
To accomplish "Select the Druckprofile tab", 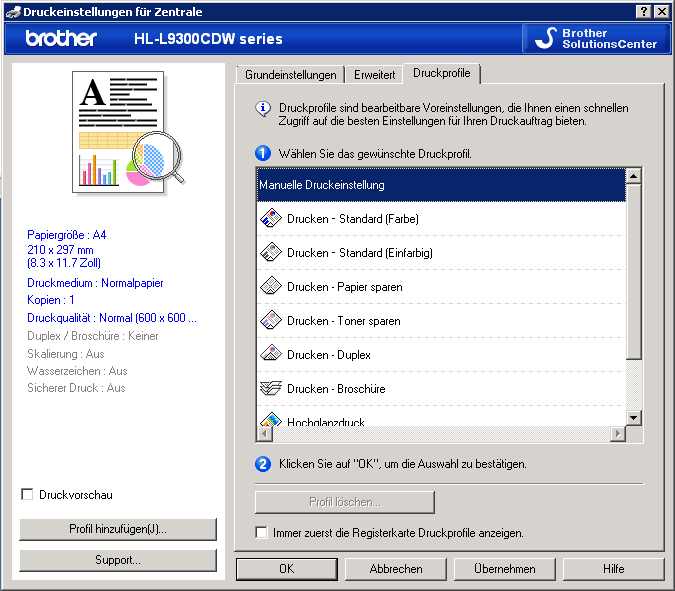I will point(442,73).
